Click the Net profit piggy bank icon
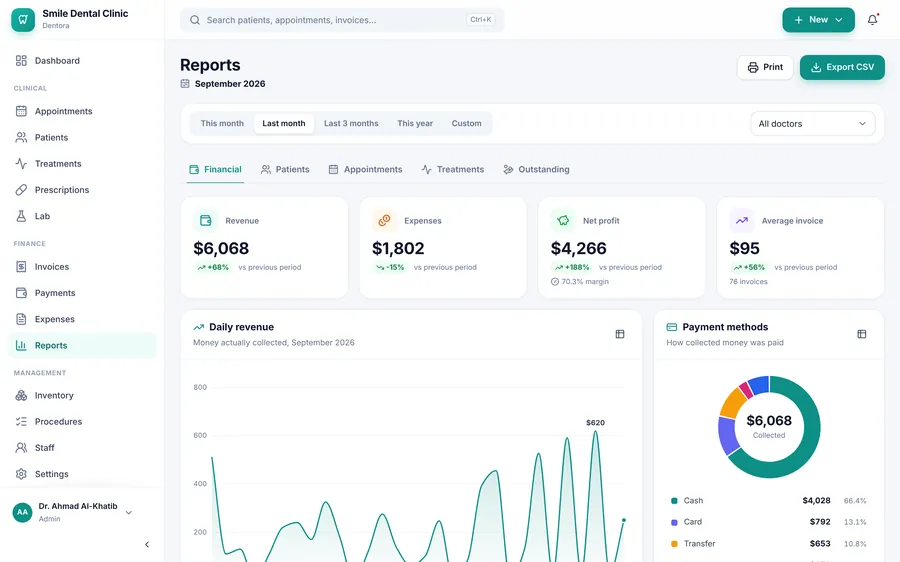Screen dimensions: 900x562 click(x=563, y=220)
